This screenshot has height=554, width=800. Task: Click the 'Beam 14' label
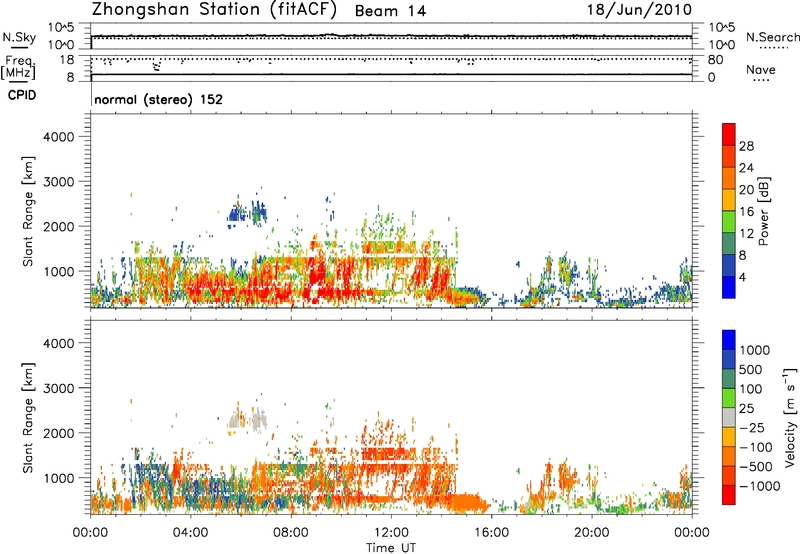390,11
